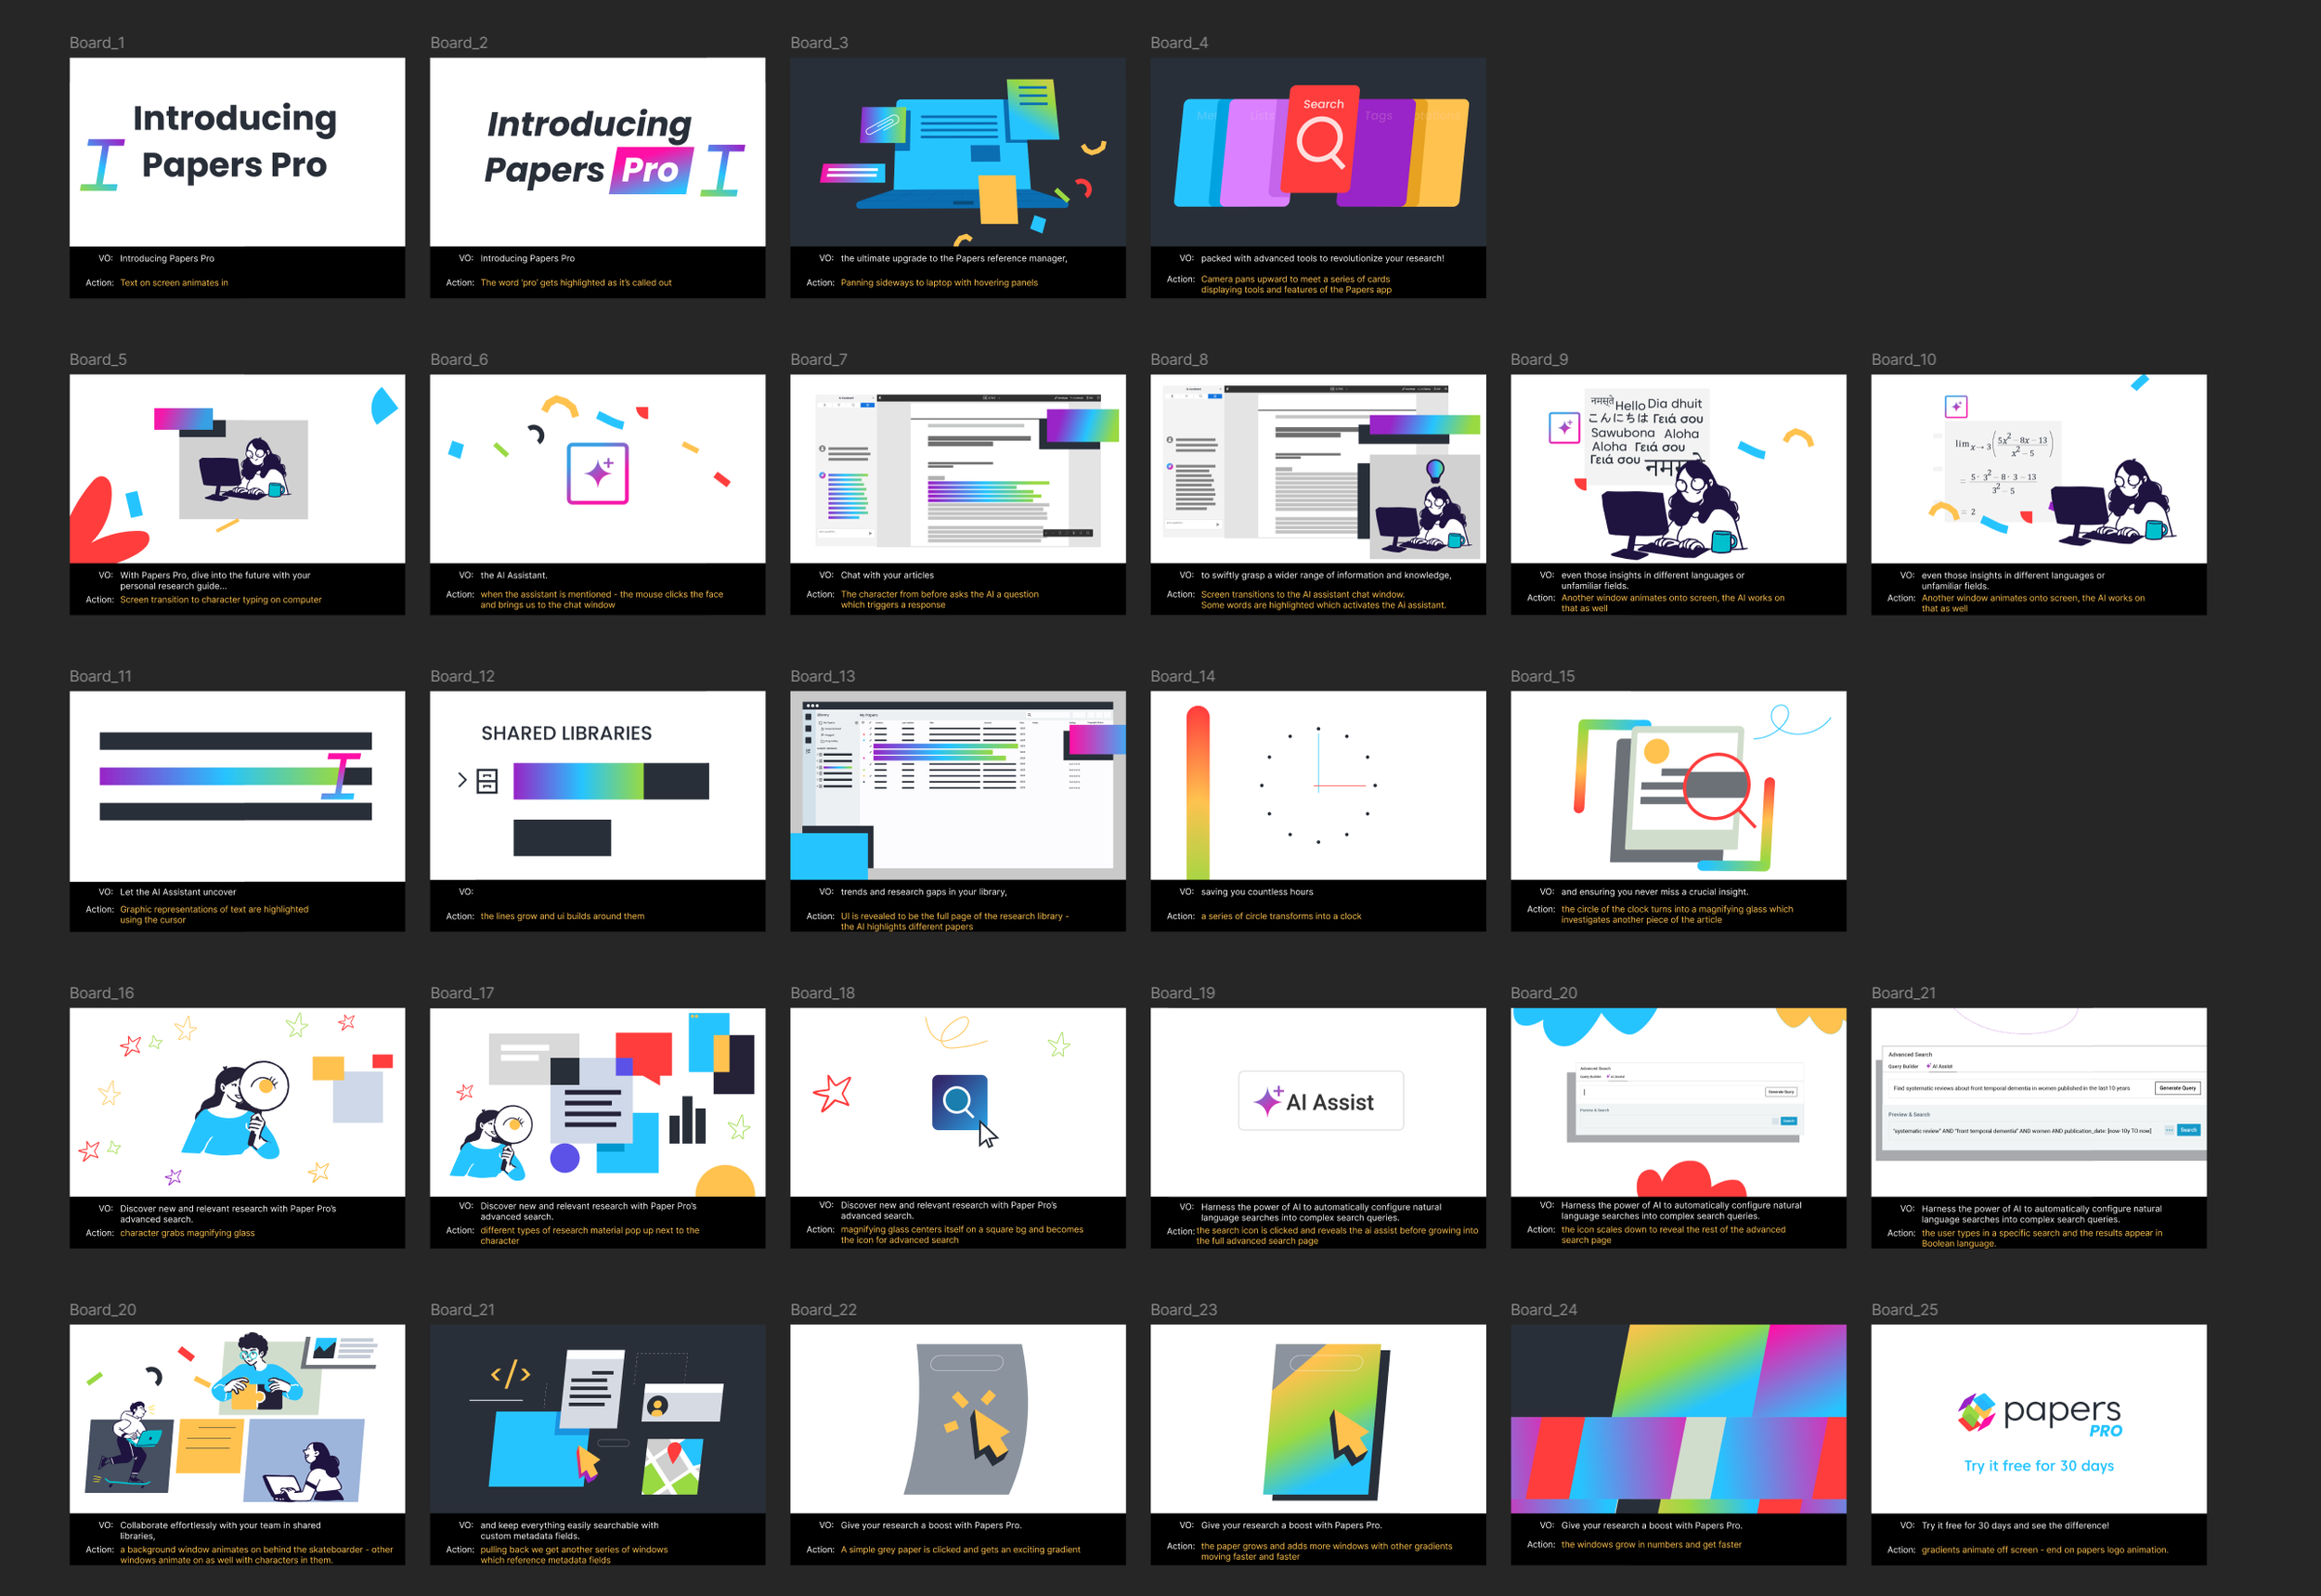The image size is (2321, 1596).
Task: Expand the chevron beside the archive in Board_12
Action: click(463, 780)
